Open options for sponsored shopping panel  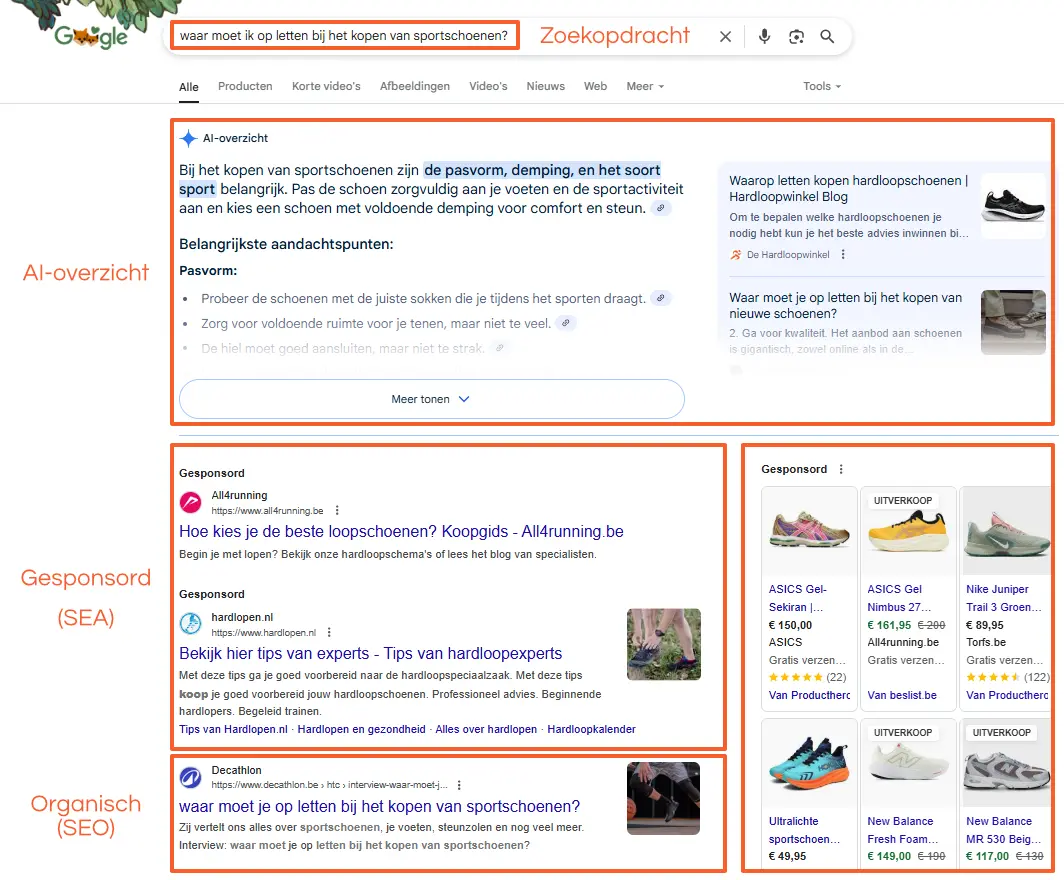coord(841,469)
